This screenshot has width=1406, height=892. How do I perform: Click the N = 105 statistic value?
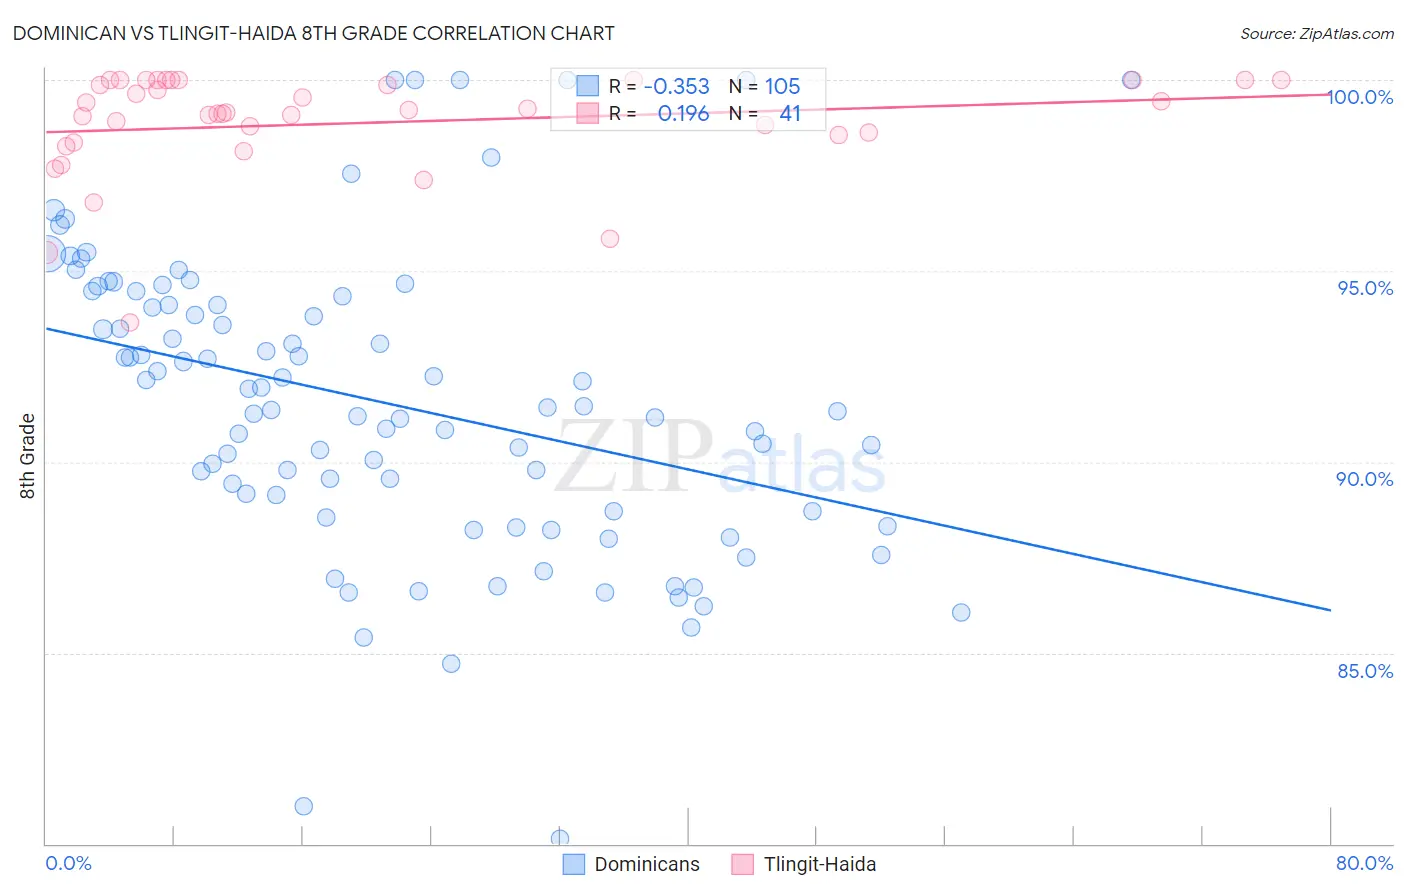(x=765, y=87)
